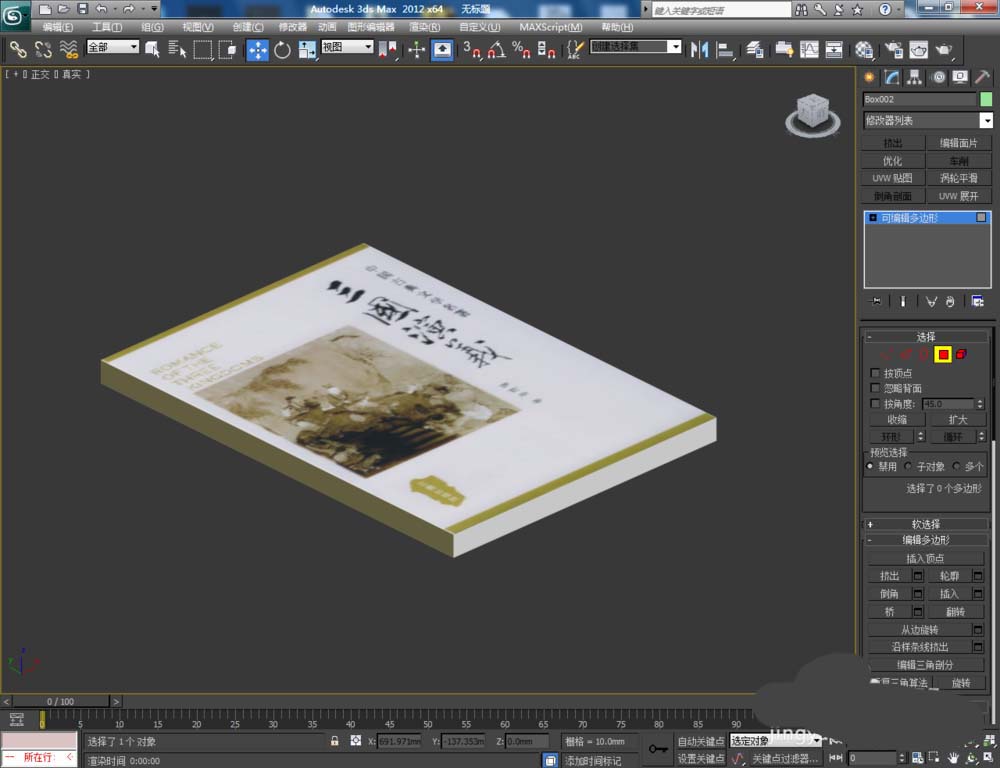Viewport: 1000px width, 768px height.
Task: Click the Rotate tool icon
Action: (282, 49)
